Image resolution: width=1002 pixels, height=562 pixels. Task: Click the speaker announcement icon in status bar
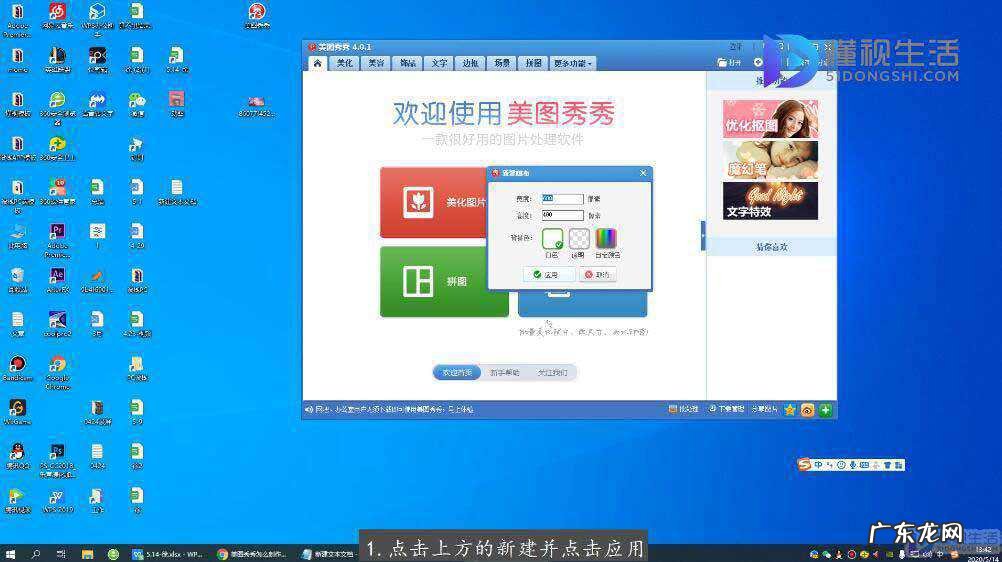pyautogui.click(x=309, y=409)
